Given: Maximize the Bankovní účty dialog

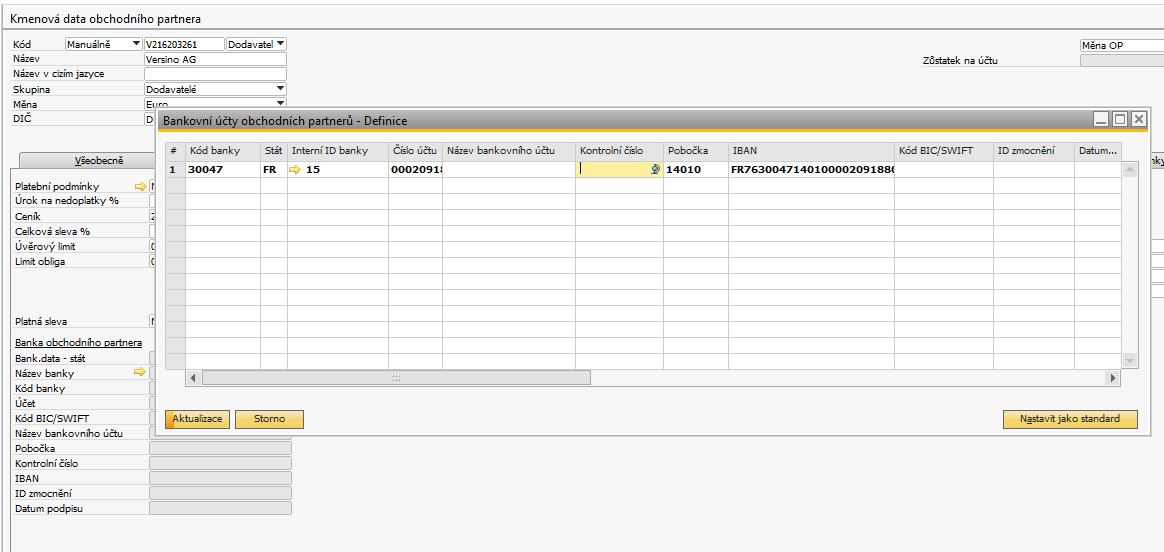Looking at the screenshot, I should [1120, 119].
